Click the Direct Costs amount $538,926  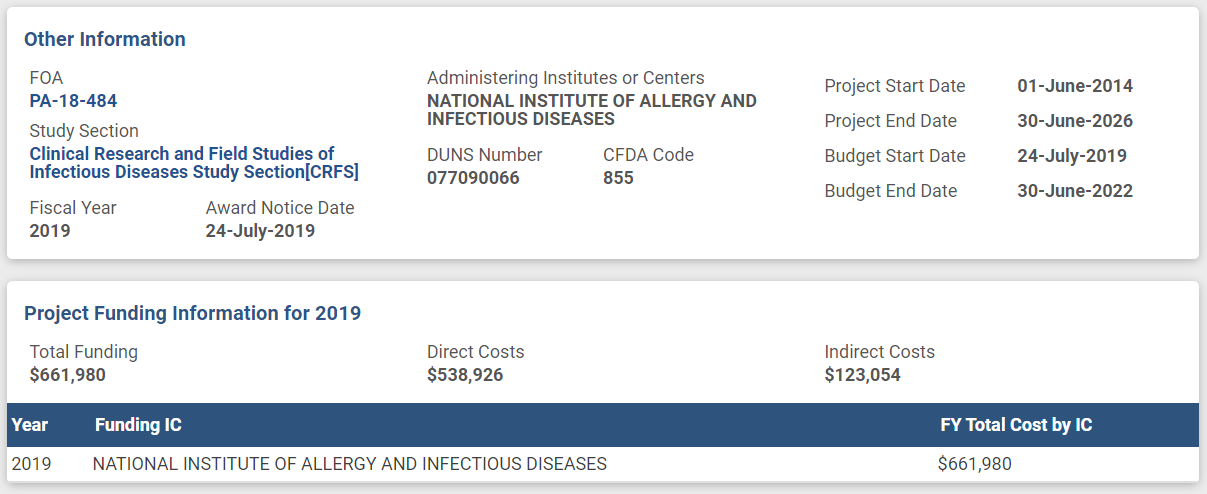click(x=465, y=375)
